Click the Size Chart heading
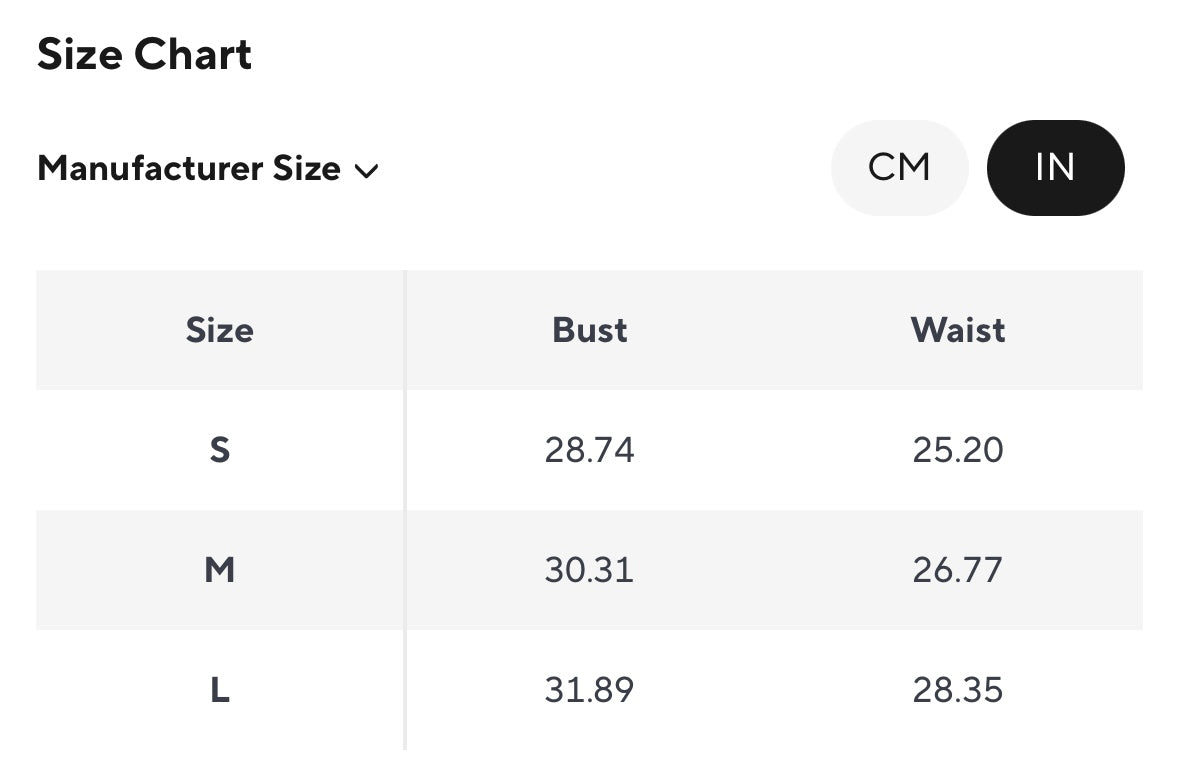The image size is (1179, 759). [144, 54]
